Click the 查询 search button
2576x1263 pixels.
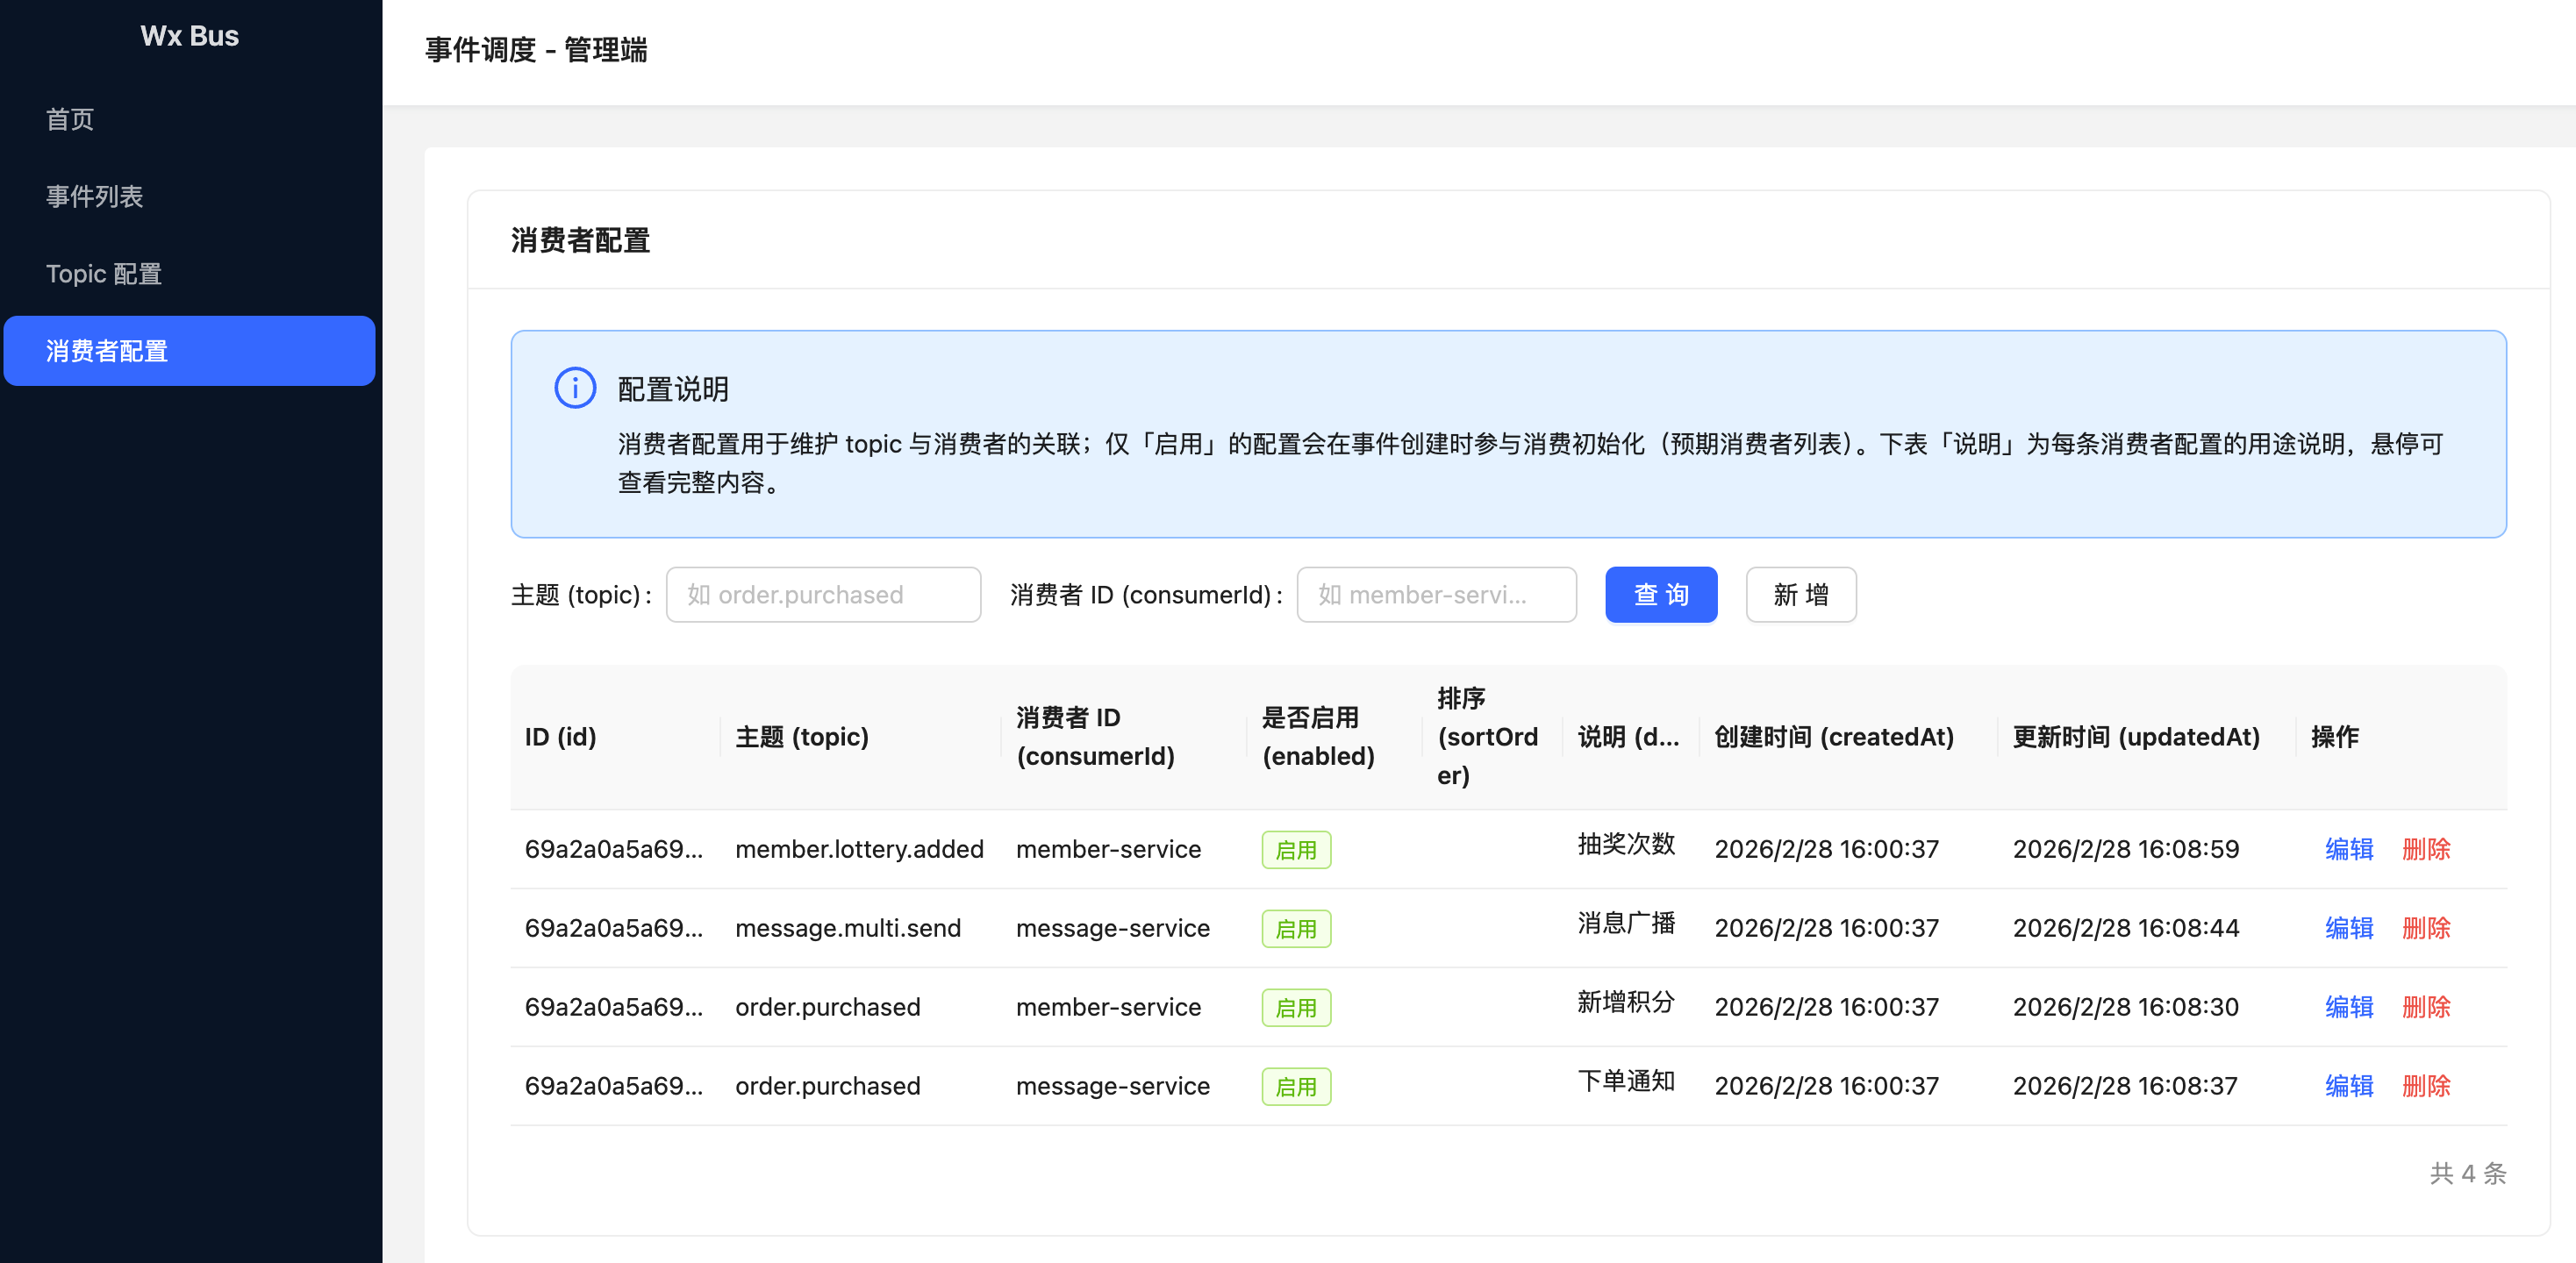pyautogui.click(x=1660, y=595)
